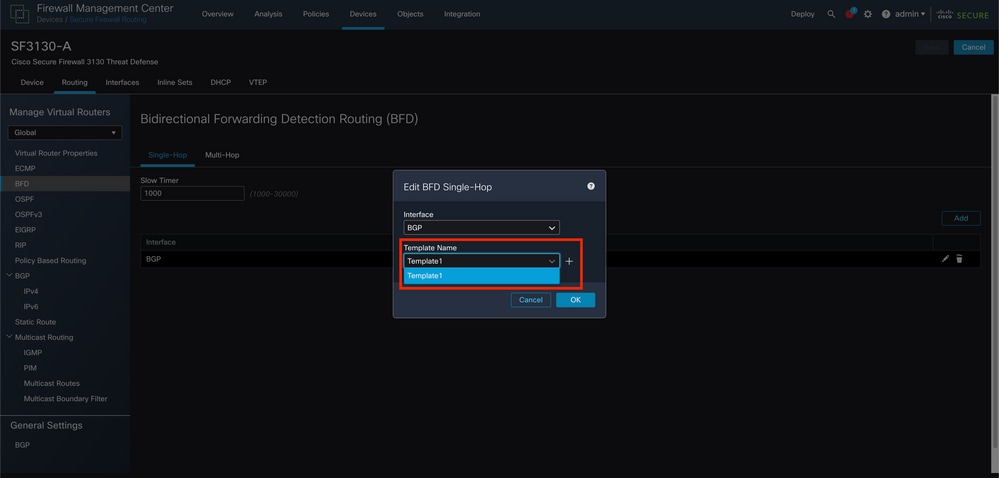Click Cancel in Edit BFD Single-Hop dialog
This screenshot has height=478, width=999.
click(x=531, y=300)
